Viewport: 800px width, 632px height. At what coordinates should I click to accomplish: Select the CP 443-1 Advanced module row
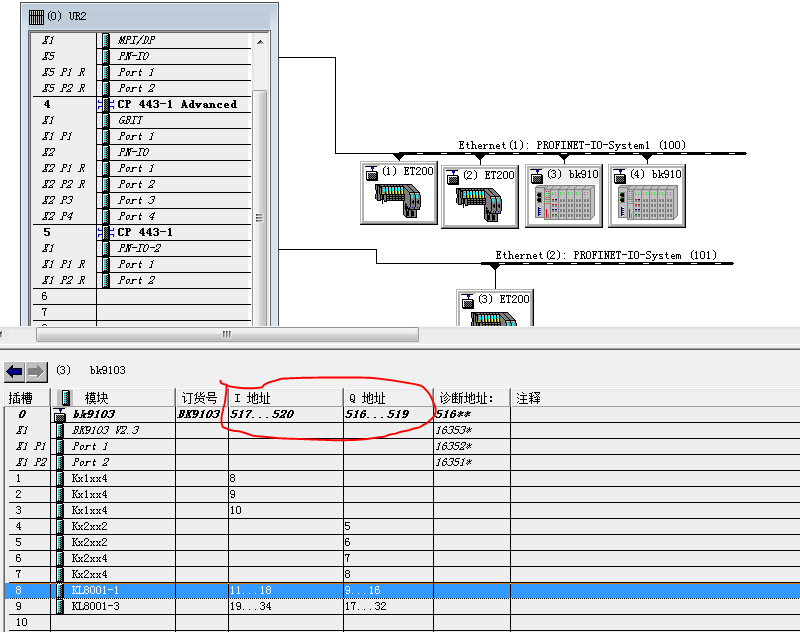[176, 104]
